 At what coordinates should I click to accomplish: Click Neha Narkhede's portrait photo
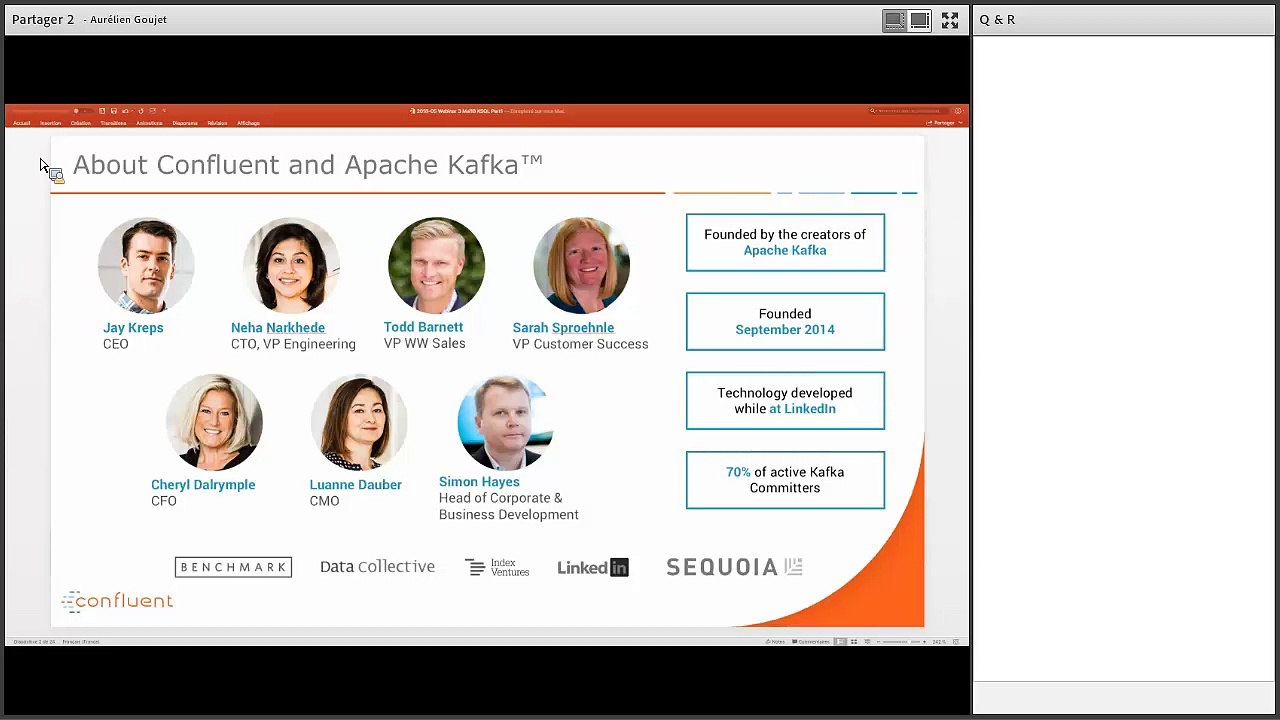tap(291, 266)
